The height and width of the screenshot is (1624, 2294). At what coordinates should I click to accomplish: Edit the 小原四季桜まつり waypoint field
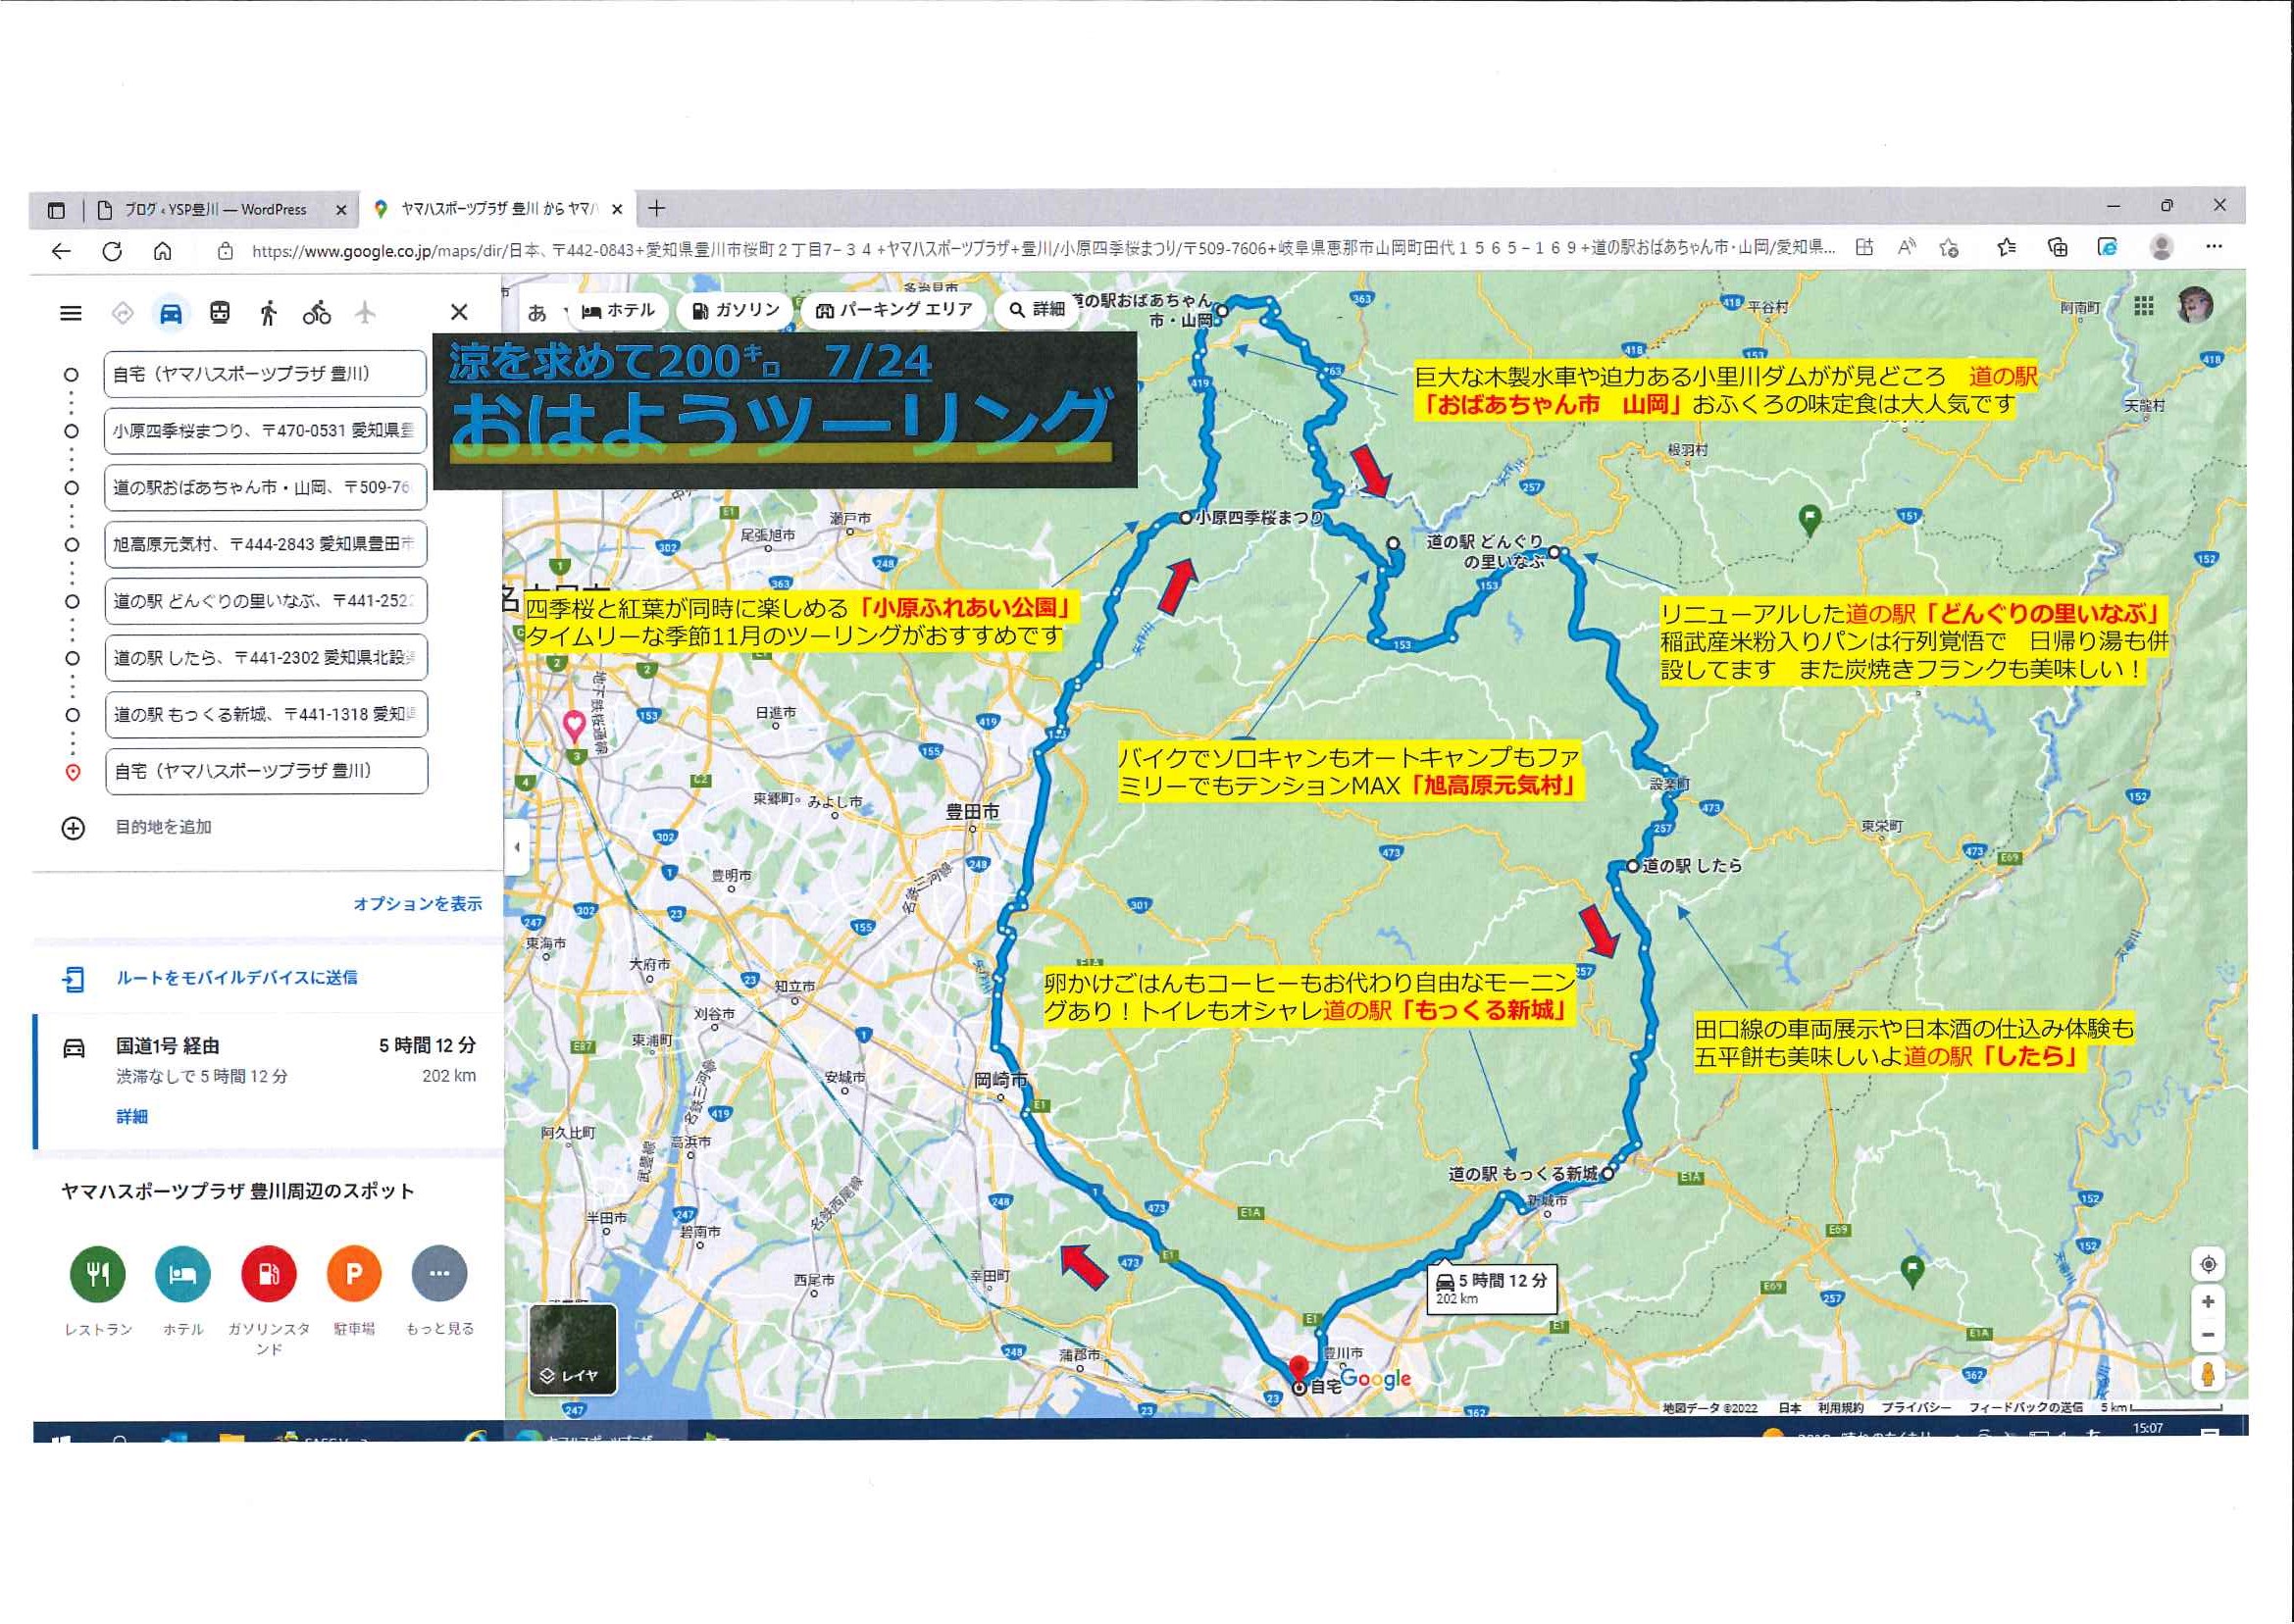pyautogui.click(x=265, y=431)
